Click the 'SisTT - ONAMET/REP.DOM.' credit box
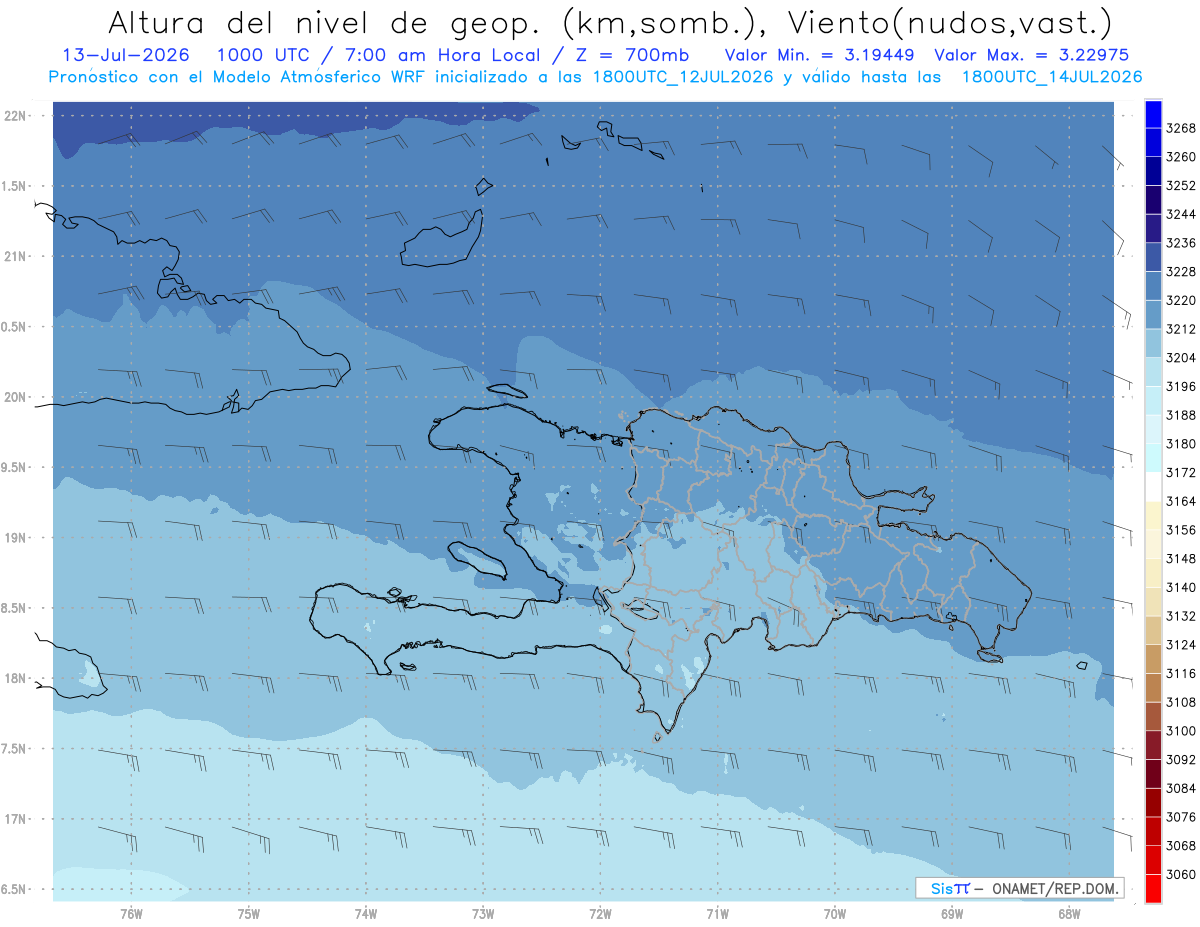This screenshot has height=927, width=1200. pos(1020,888)
